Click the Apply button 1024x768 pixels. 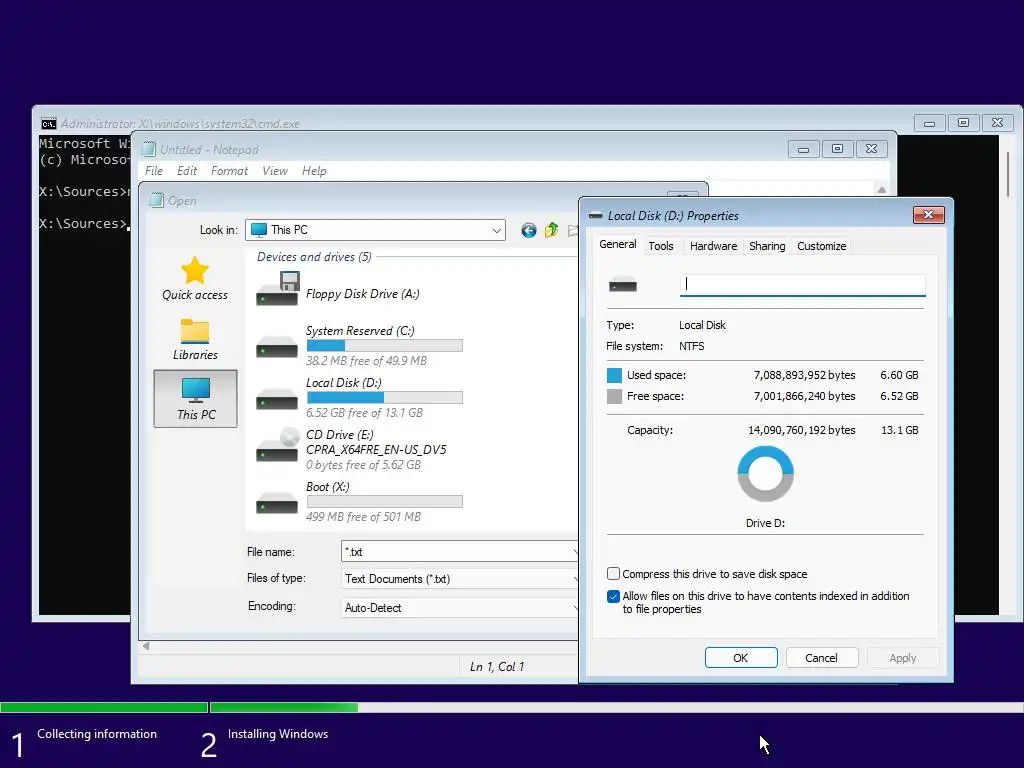pos(903,658)
